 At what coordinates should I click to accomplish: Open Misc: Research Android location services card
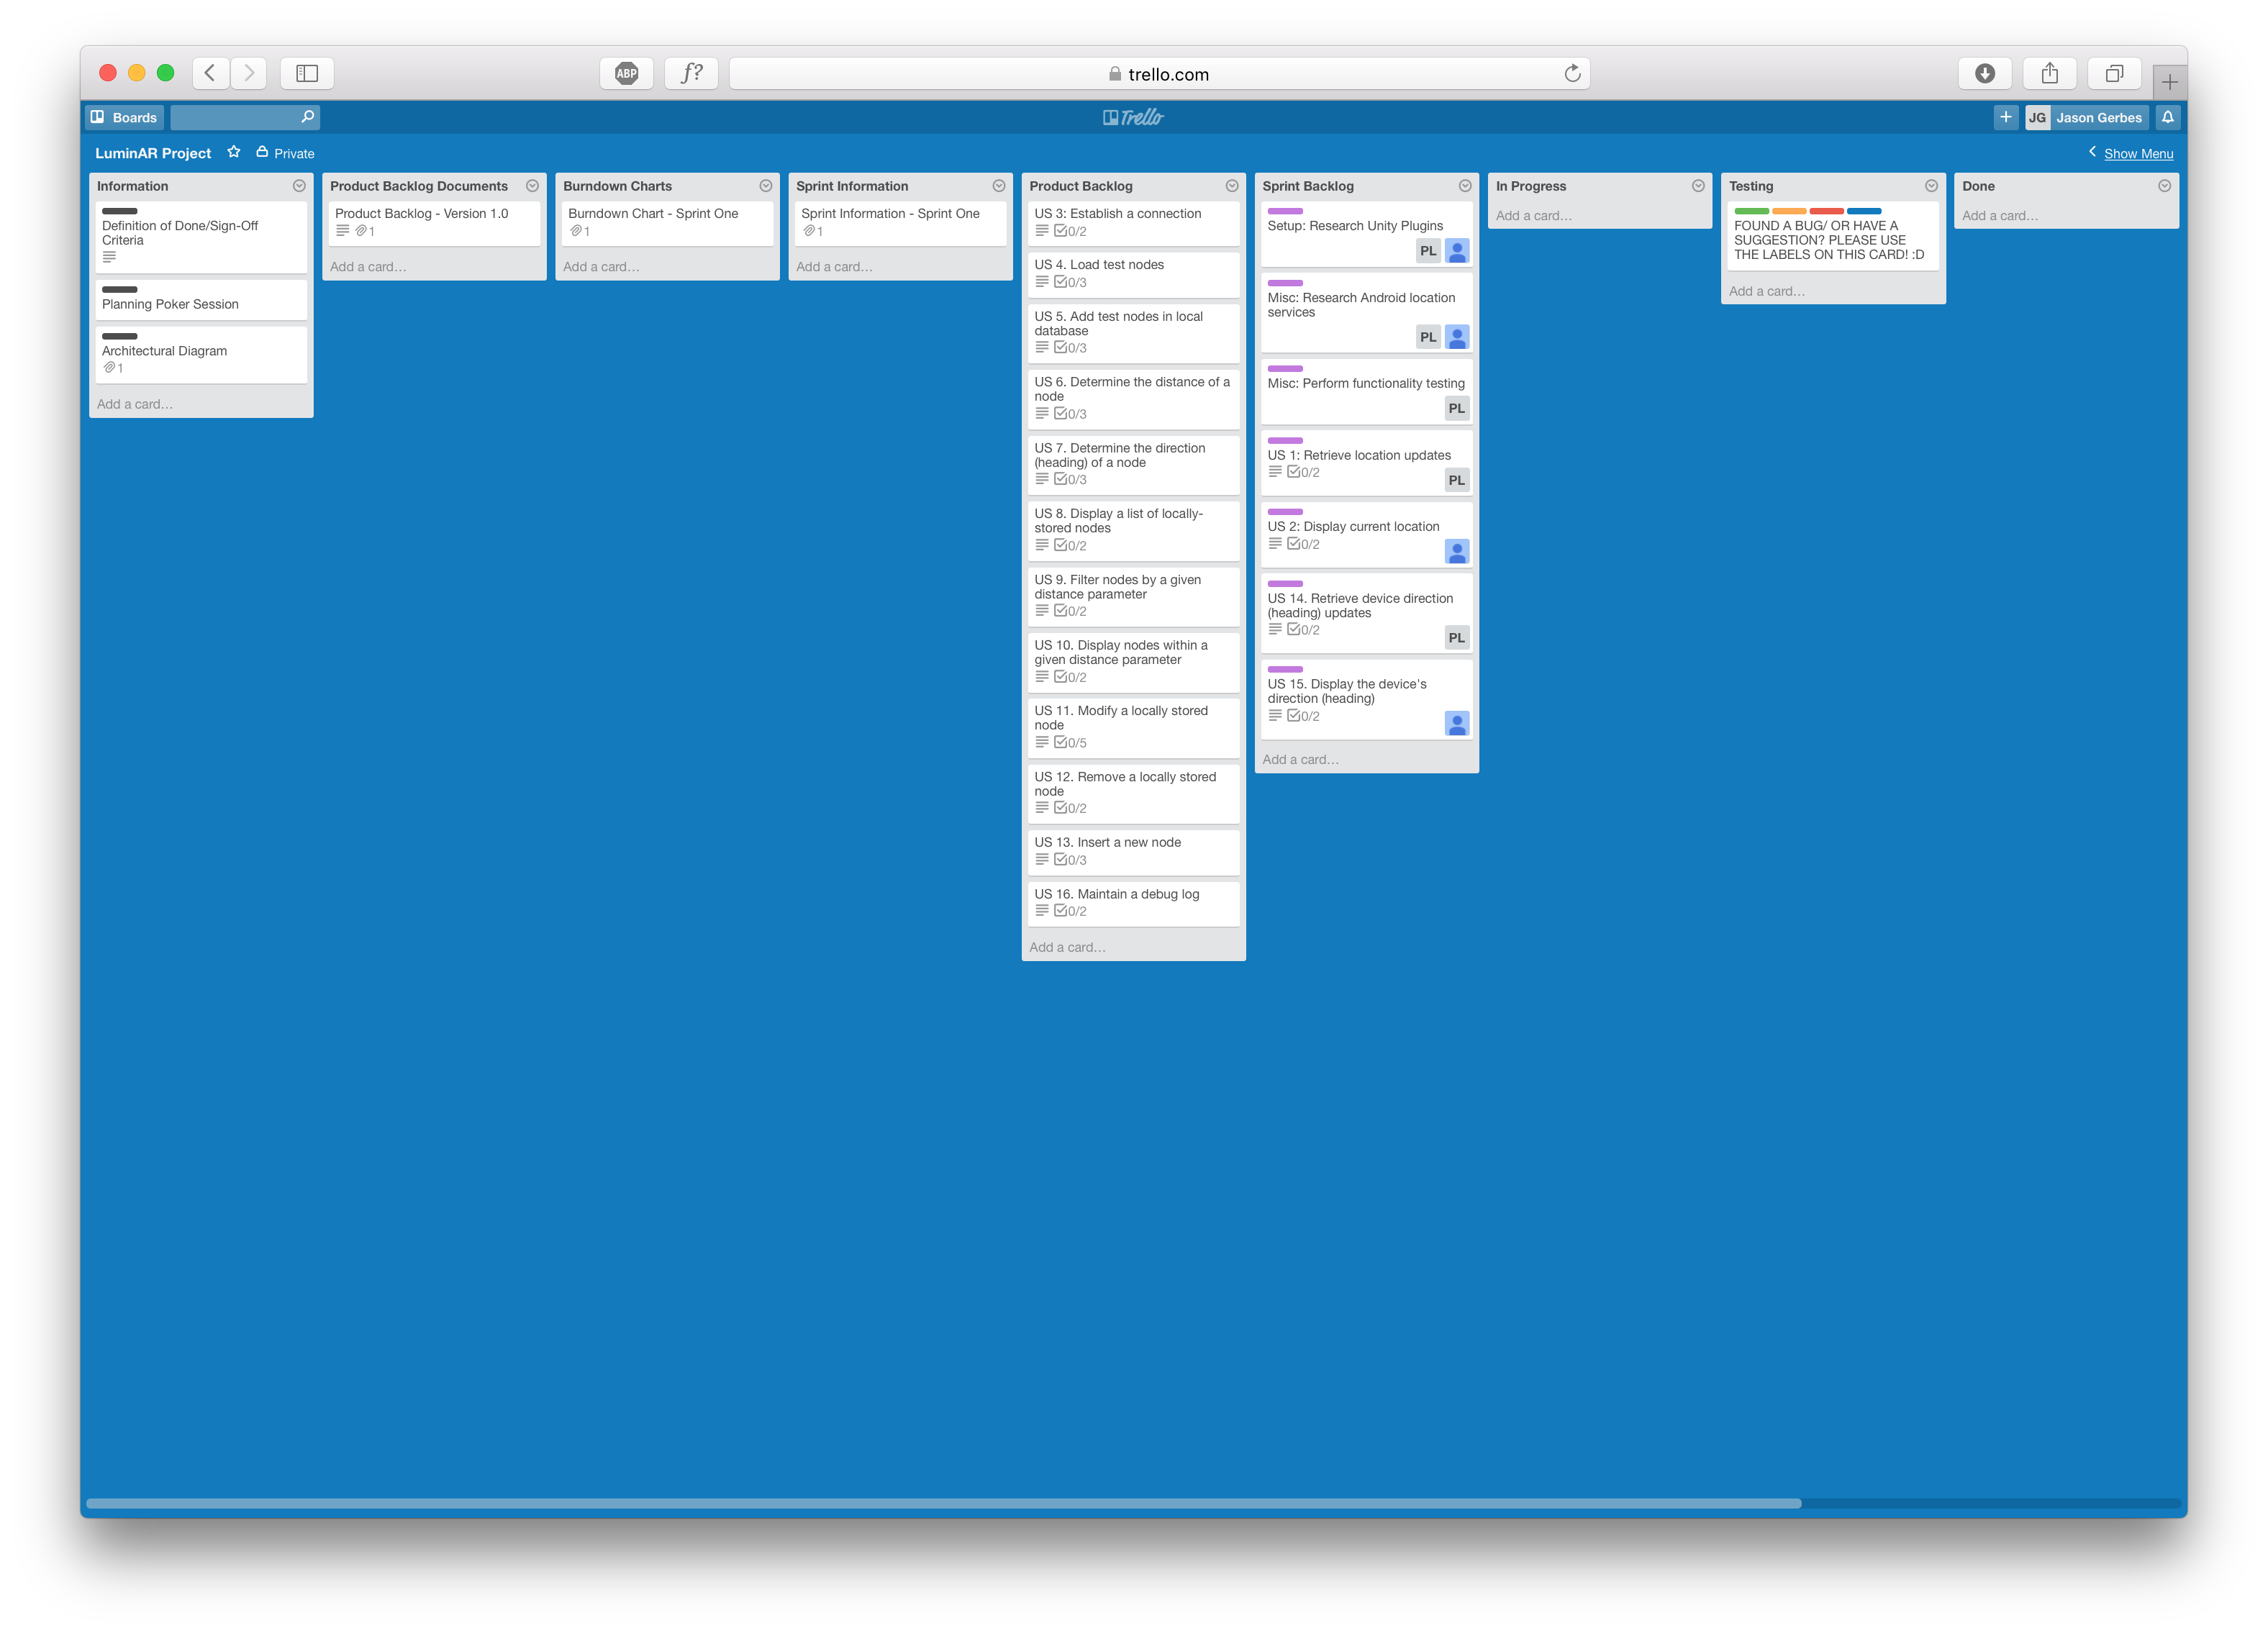pyautogui.click(x=1366, y=312)
